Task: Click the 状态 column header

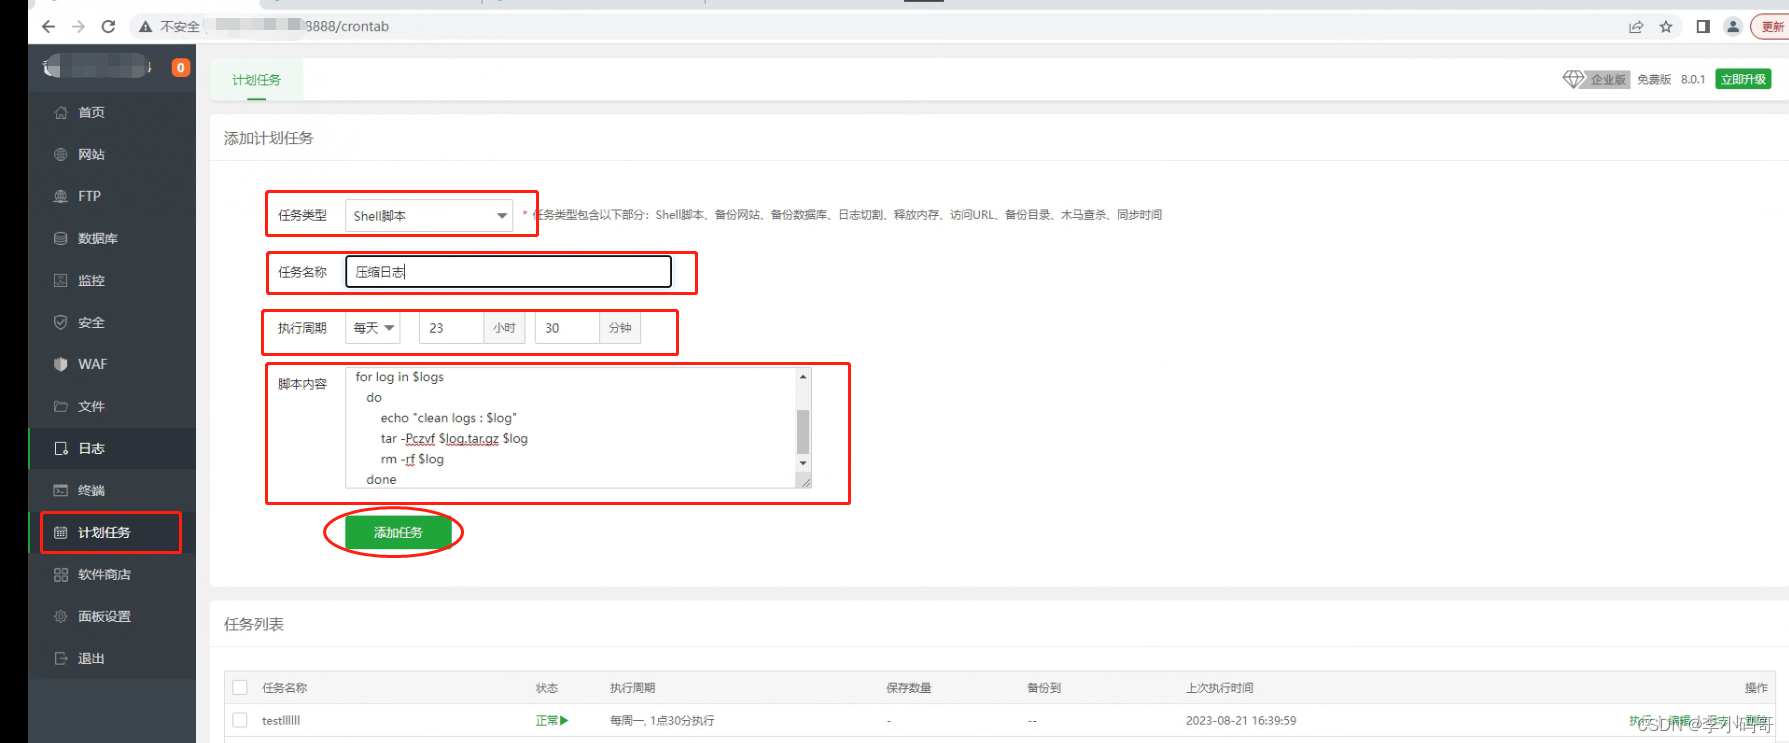Action: point(547,688)
